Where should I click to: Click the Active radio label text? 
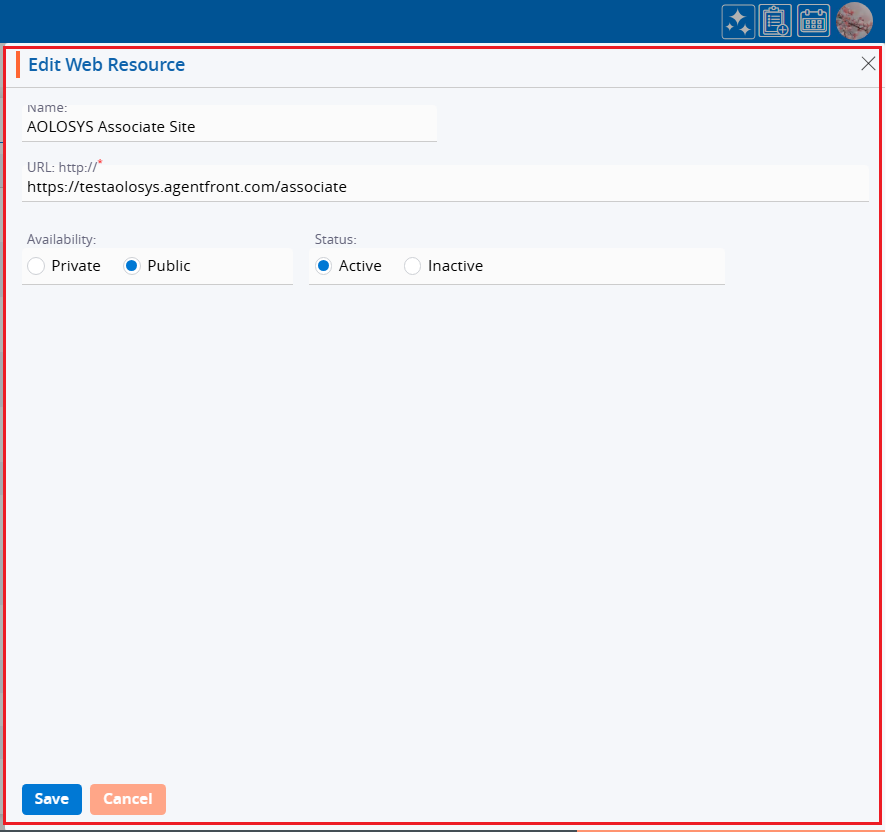coord(360,266)
